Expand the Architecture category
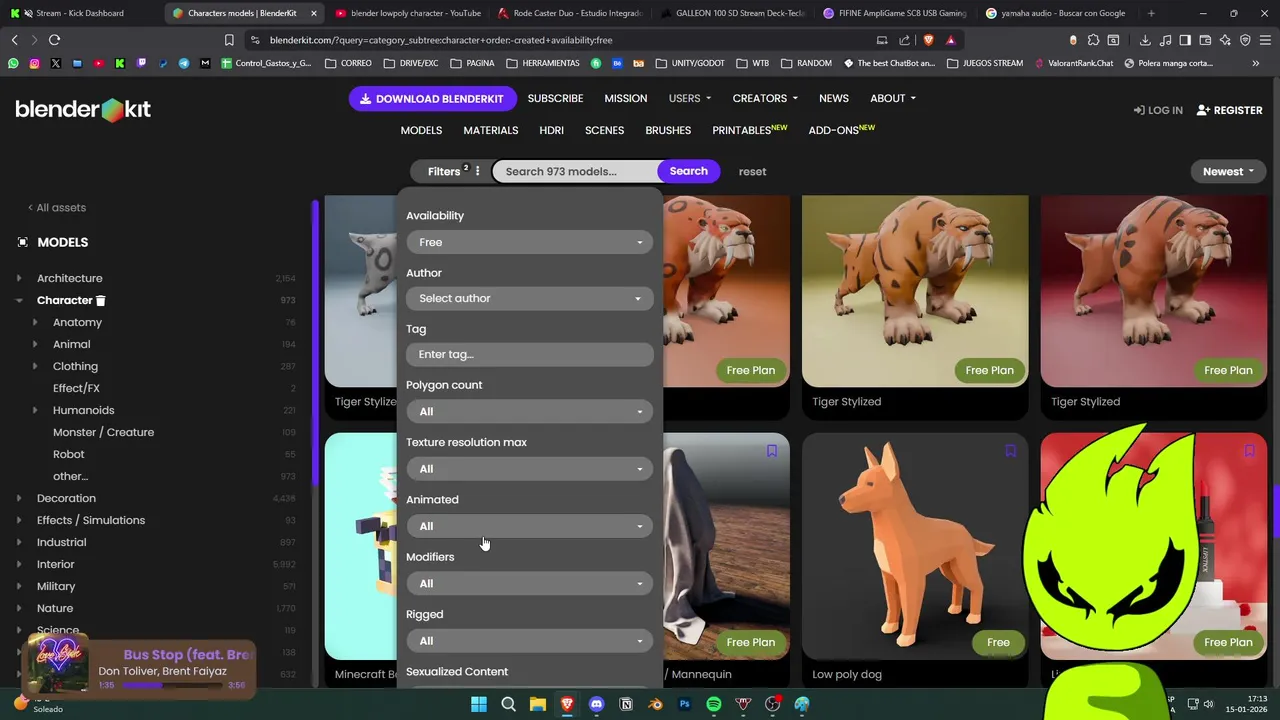1280x720 pixels. click(x=19, y=278)
